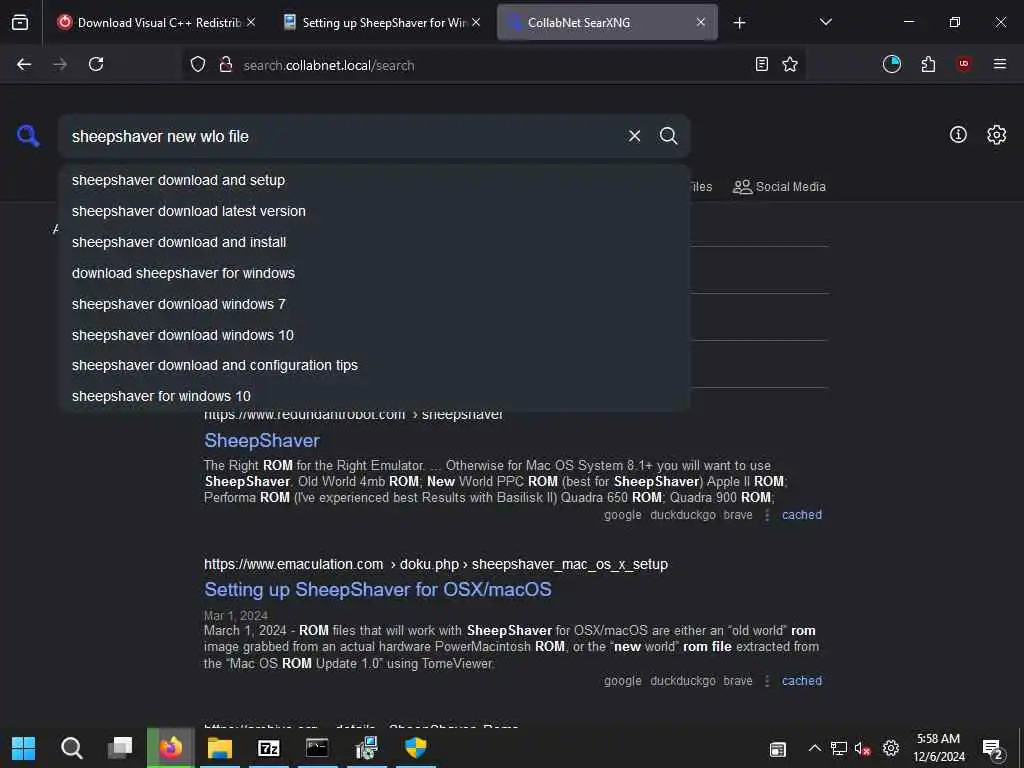
Task: Open the uBlock Origin extension icon
Action: click(964, 64)
